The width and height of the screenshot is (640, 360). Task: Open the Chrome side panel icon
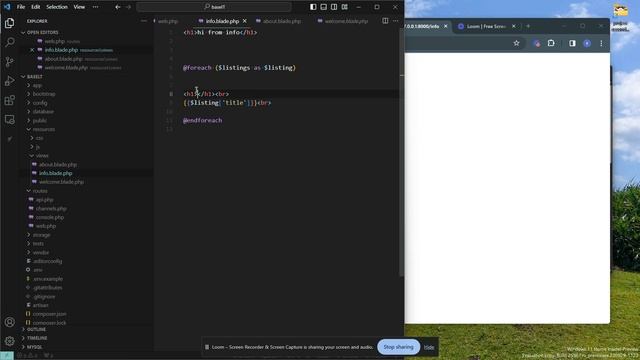tap(572, 43)
